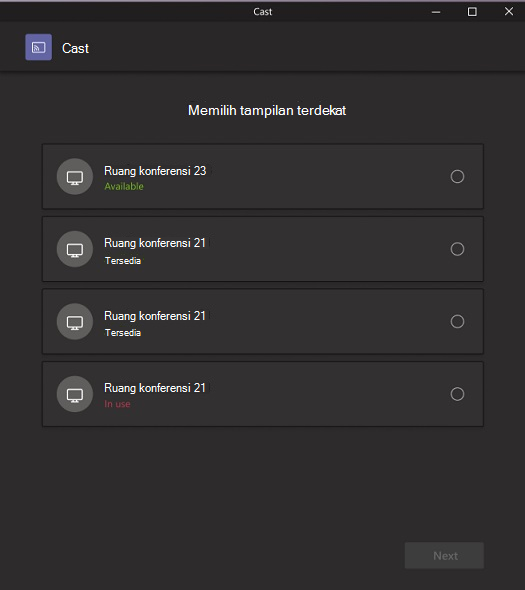Click the Tersedia status in the second row
Screen dimensions: 525x590
(x=123, y=260)
